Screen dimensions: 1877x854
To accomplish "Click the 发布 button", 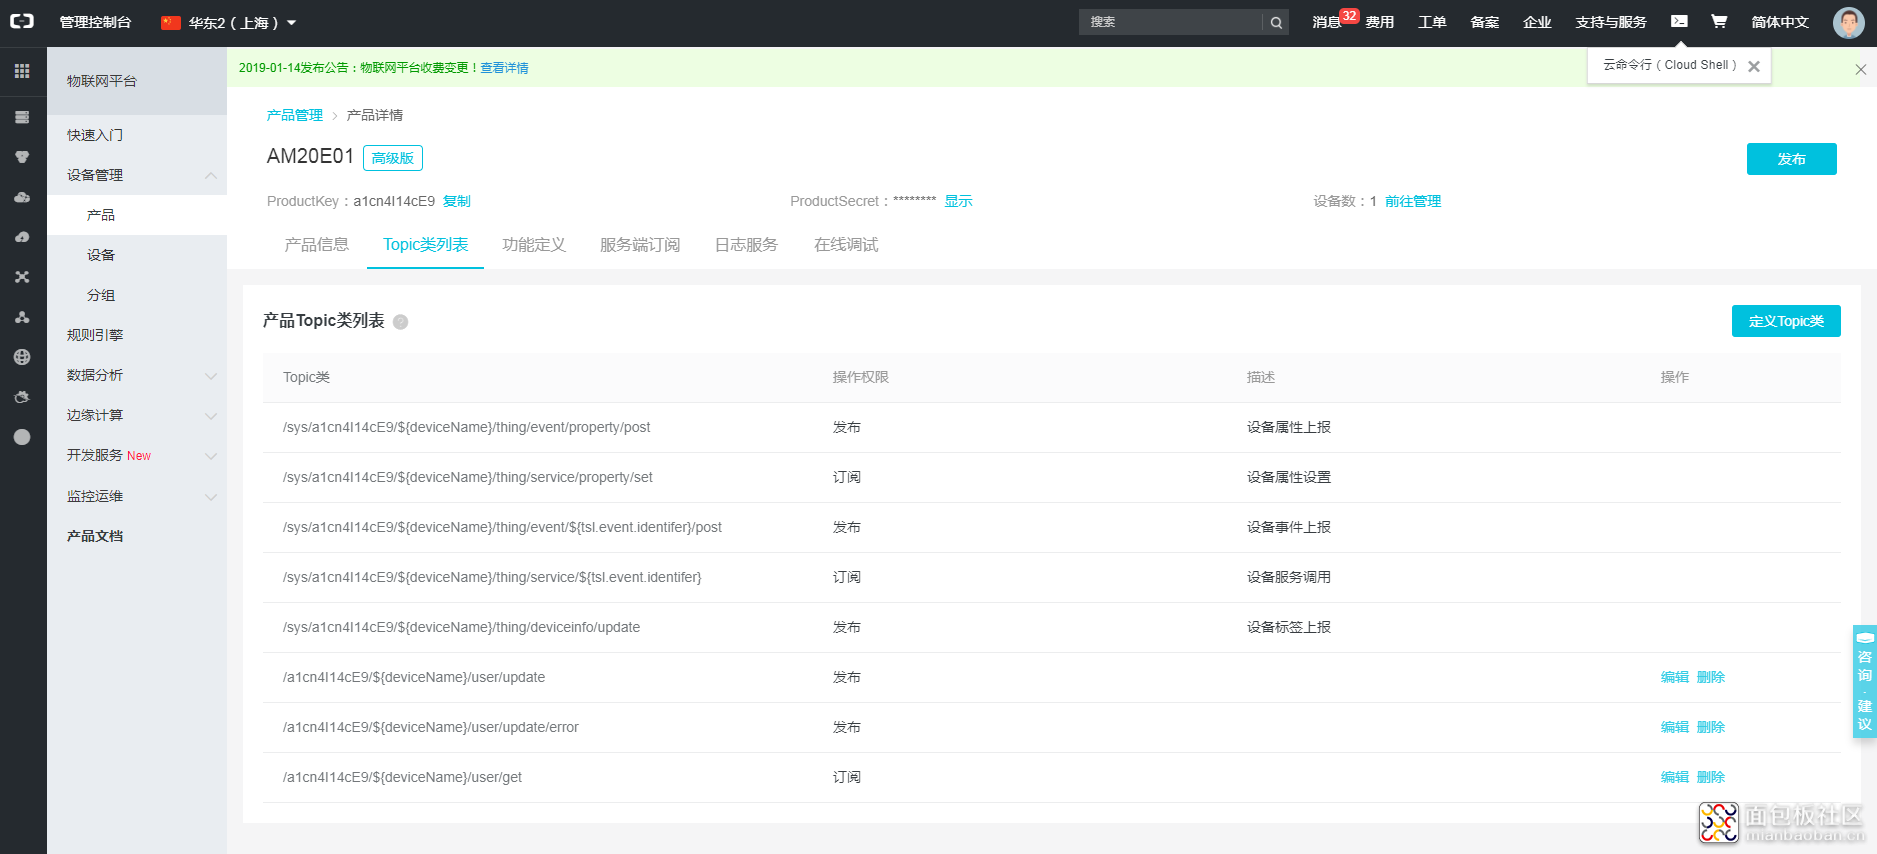I will pos(1791,159).
